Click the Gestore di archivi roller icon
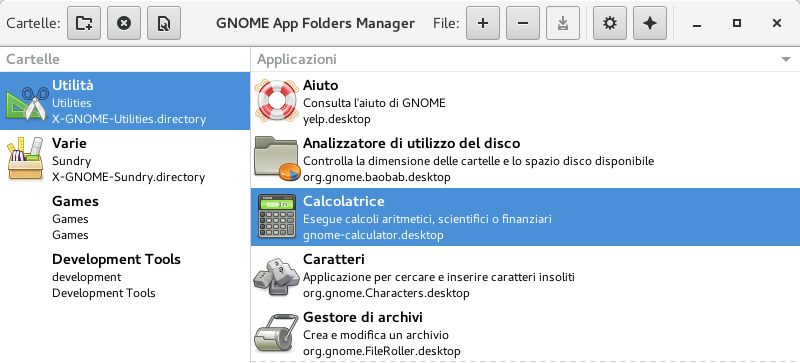 point(277,334)
